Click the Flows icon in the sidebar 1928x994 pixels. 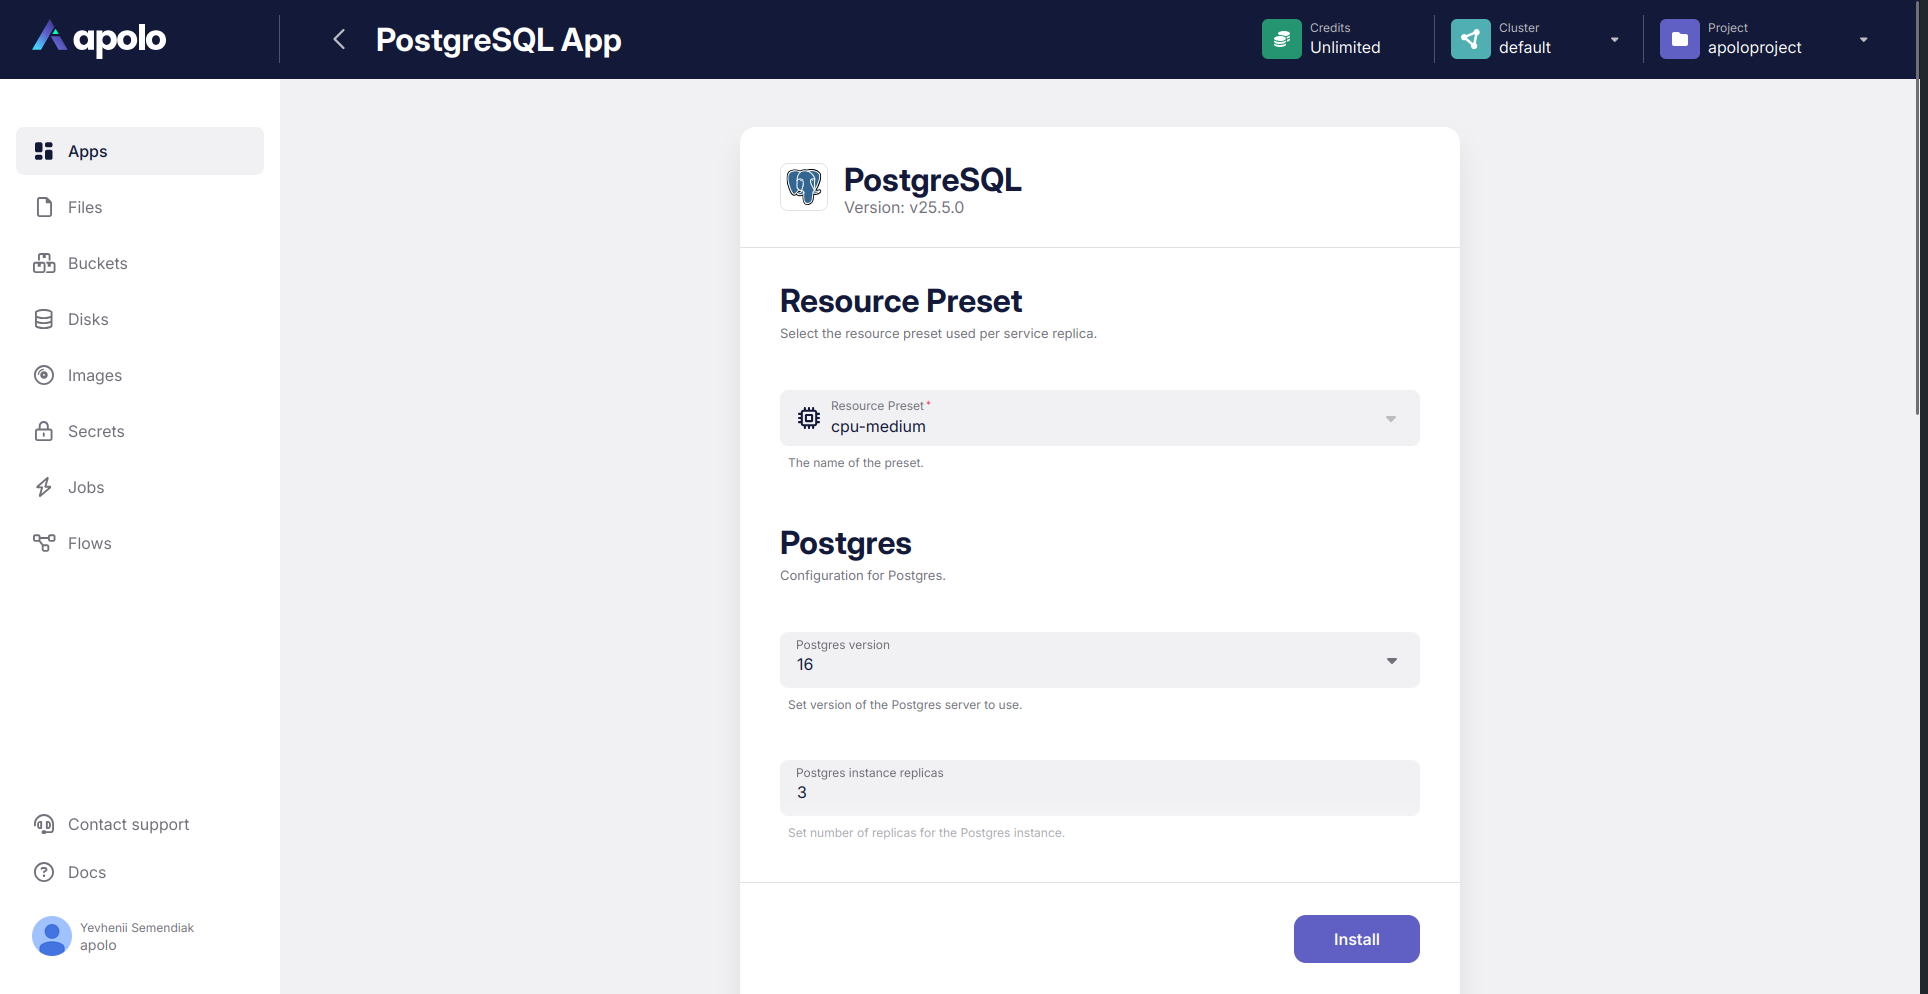pyautogui.click(x=44, y=543)
